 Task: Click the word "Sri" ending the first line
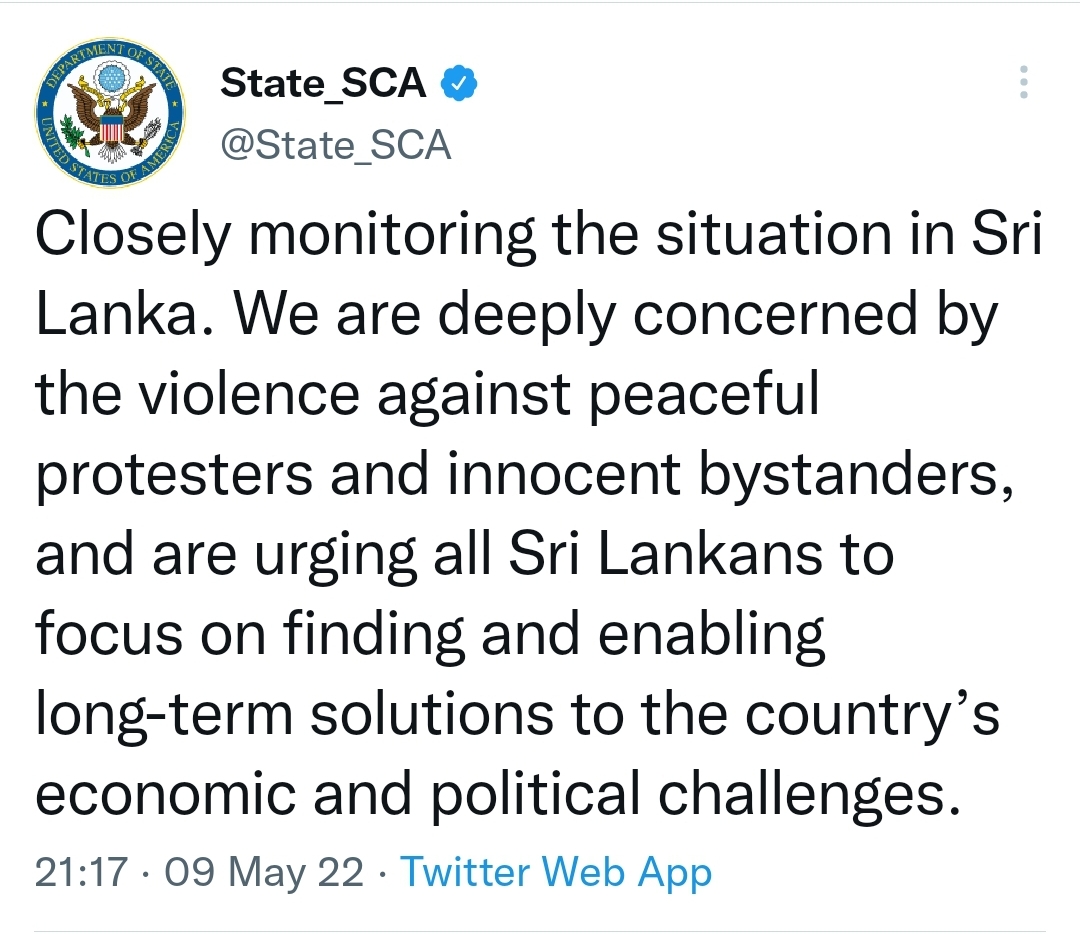(1007, 234)
